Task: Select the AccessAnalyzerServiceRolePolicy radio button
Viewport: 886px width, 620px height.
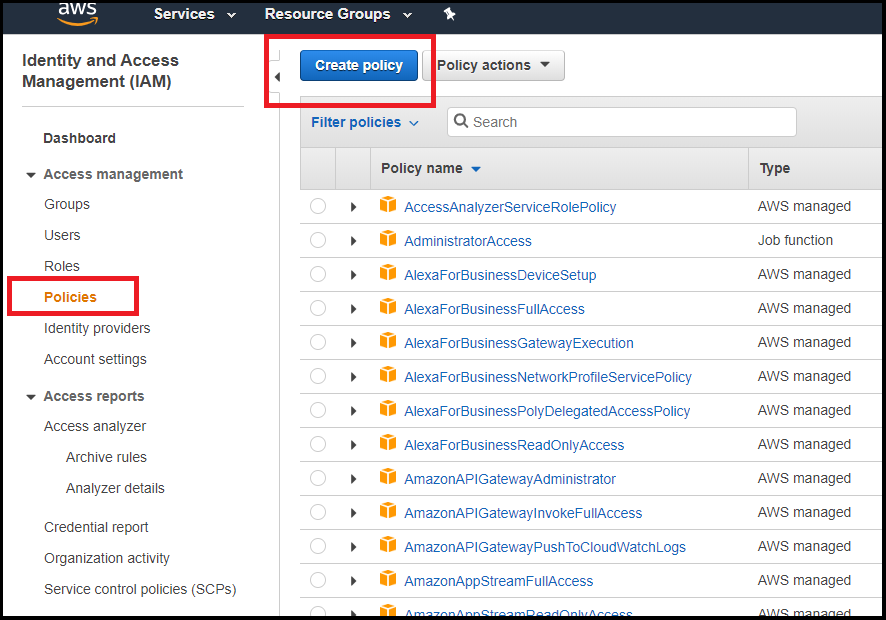Action: point(318,206)
